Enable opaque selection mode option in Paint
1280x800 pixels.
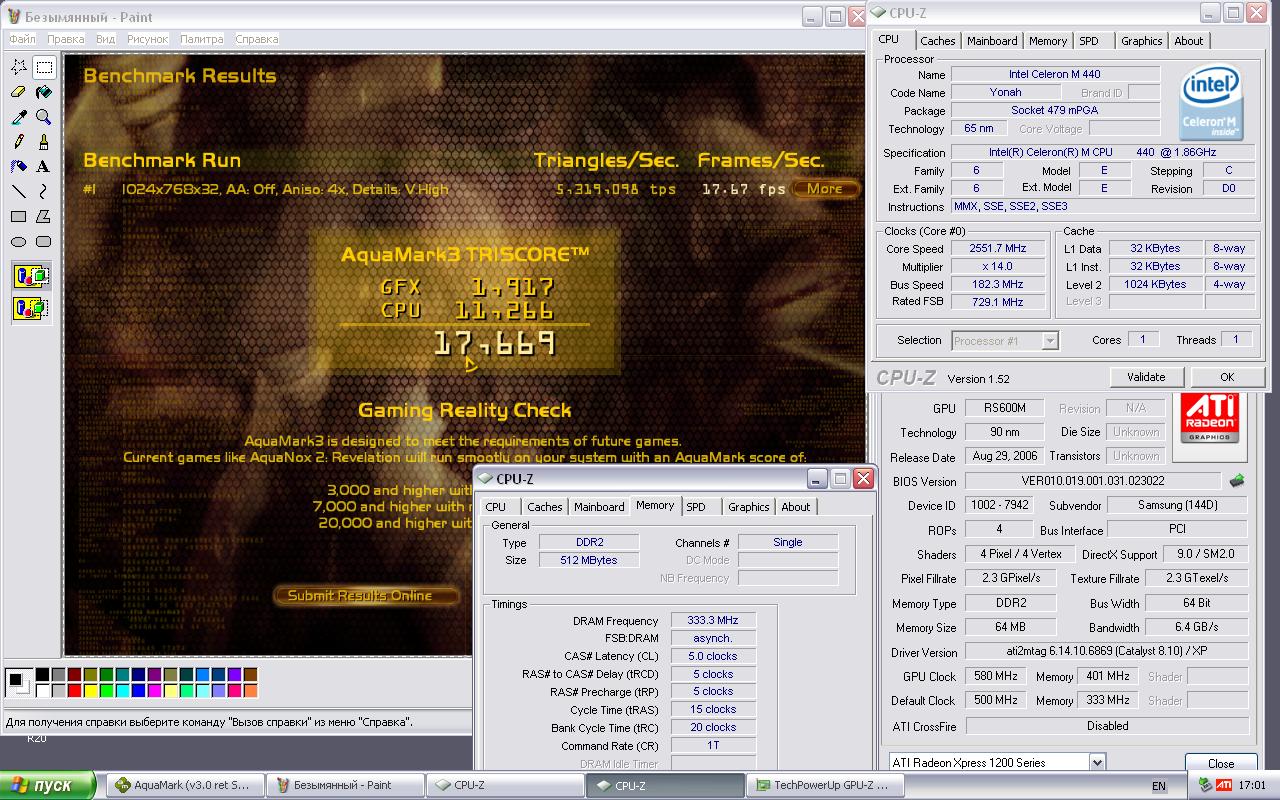click(x=32, y=277)
